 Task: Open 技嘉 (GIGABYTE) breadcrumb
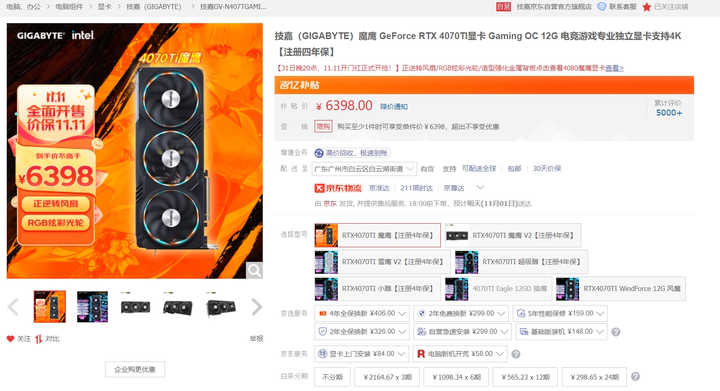coord(154,7)
